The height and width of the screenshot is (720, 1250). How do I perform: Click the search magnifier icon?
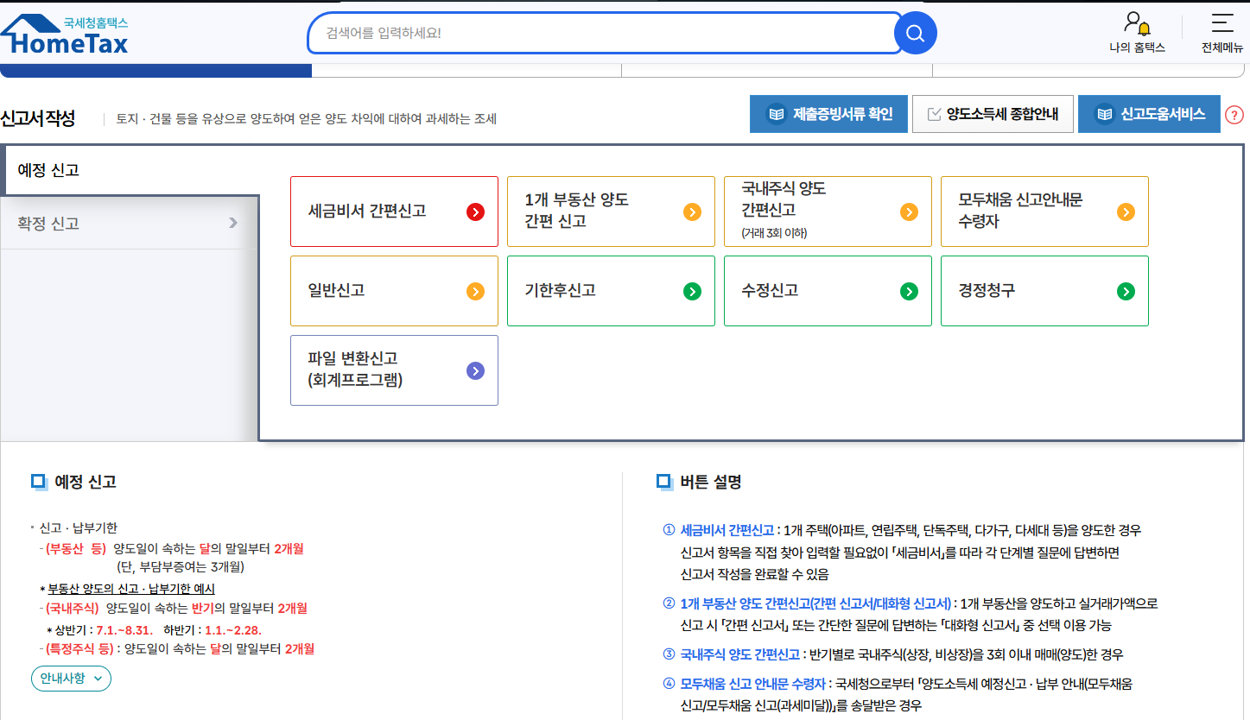(914, 32)
